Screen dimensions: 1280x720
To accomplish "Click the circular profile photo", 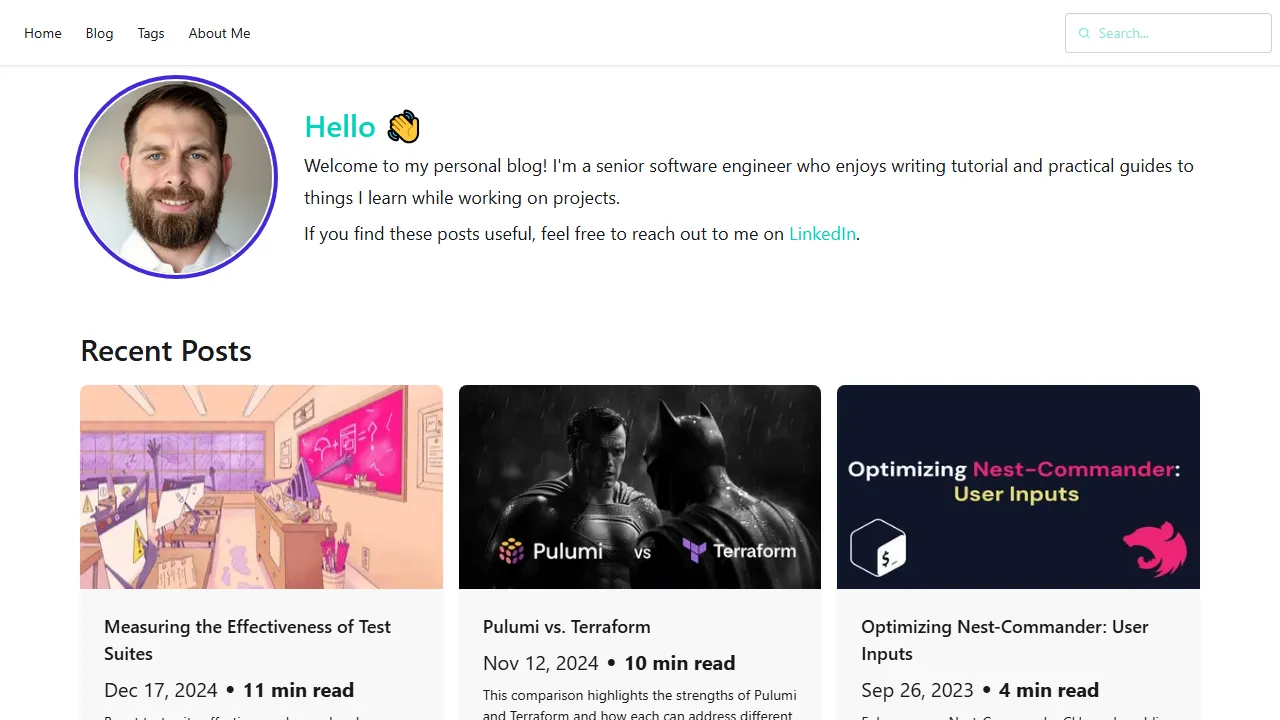I will (176, 177).
